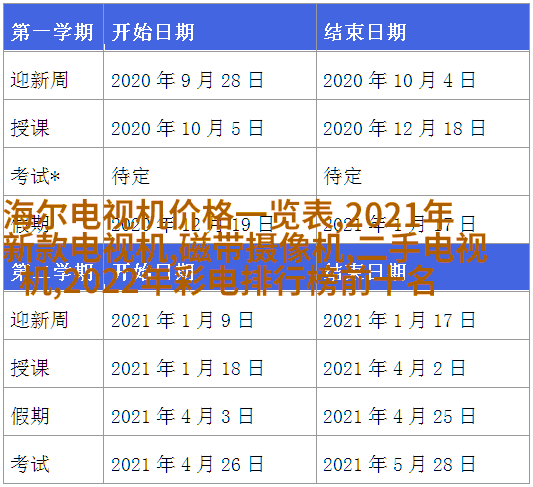This screenshot has height=487, width=533.
Task: Select the date '2020 年 10 月 5 日'
Action: (187, 128)
